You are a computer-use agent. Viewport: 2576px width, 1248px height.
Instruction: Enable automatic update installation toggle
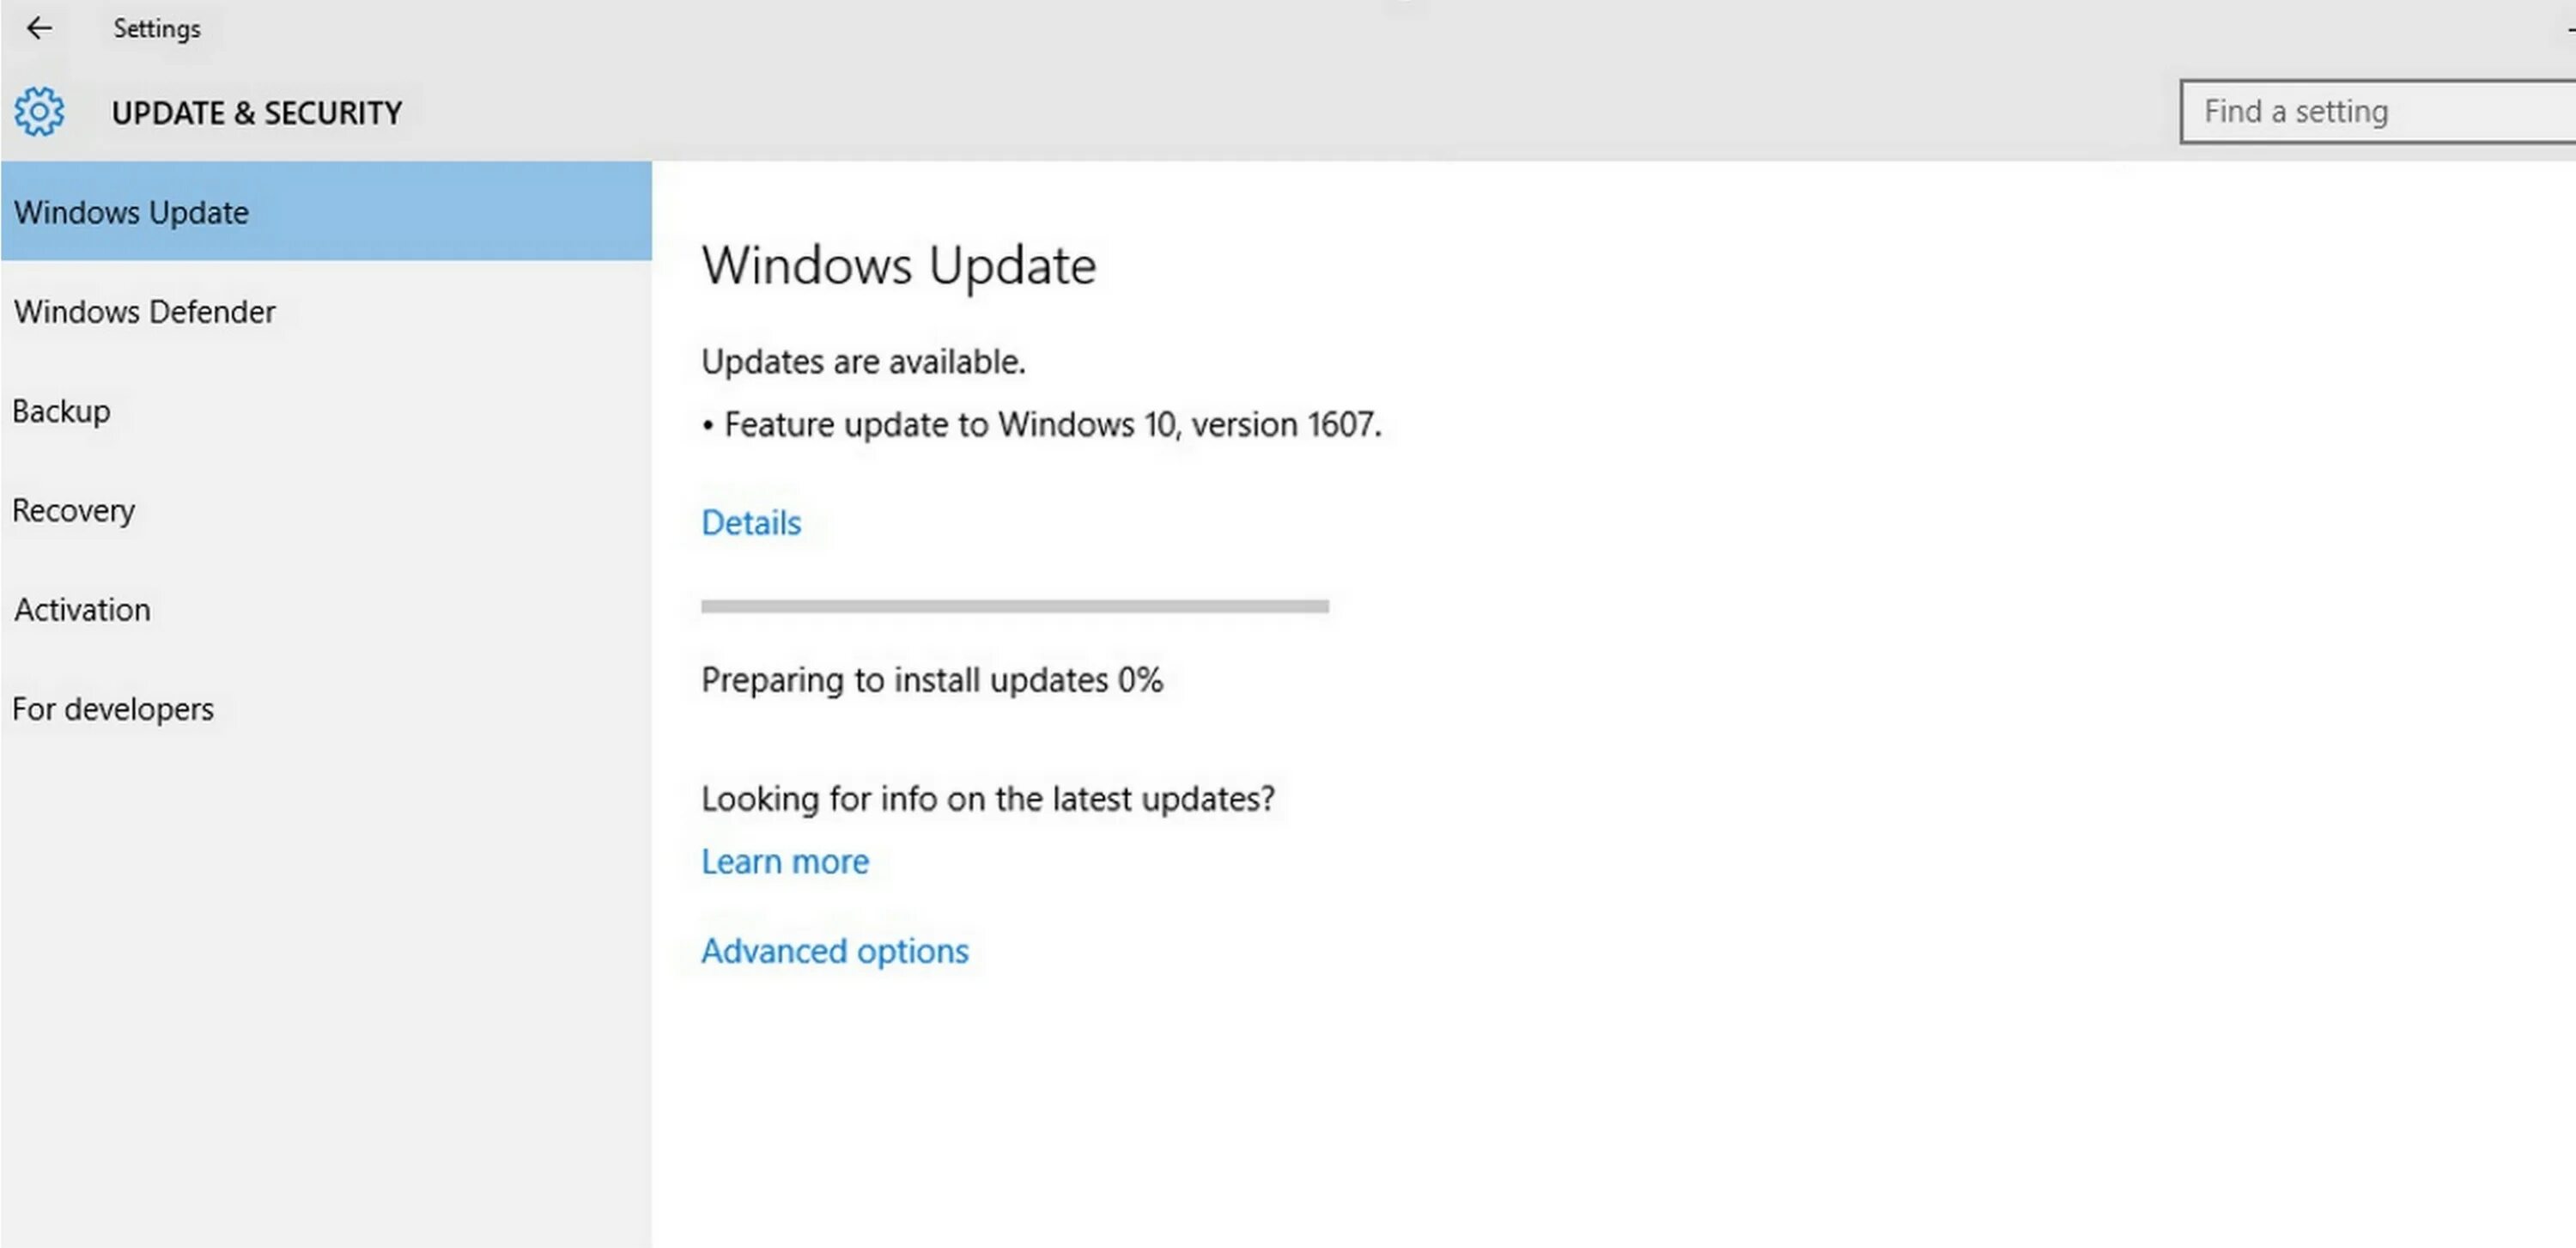[835, 949]
